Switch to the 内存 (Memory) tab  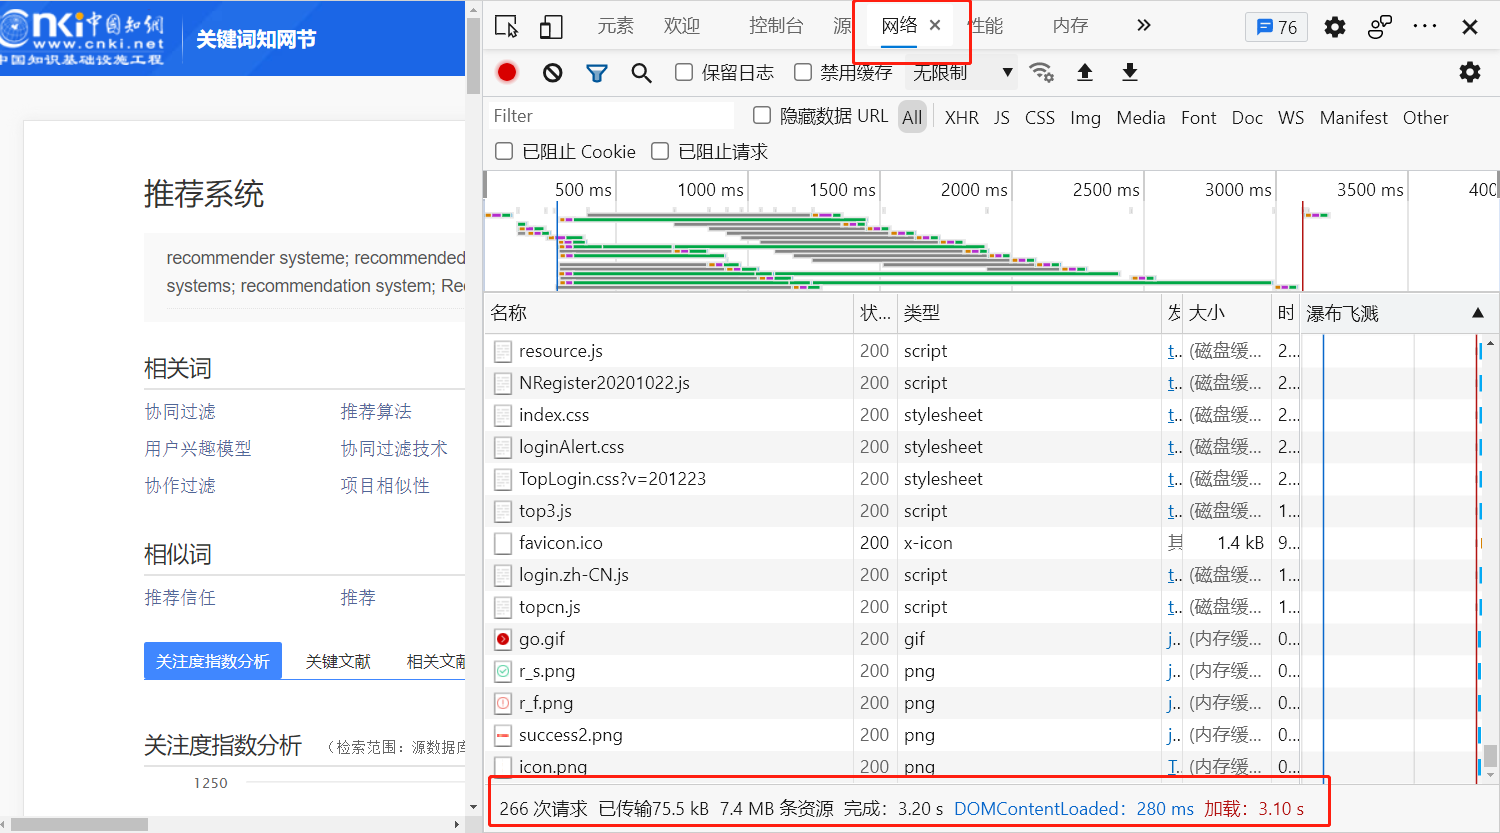coord(1070,26)
